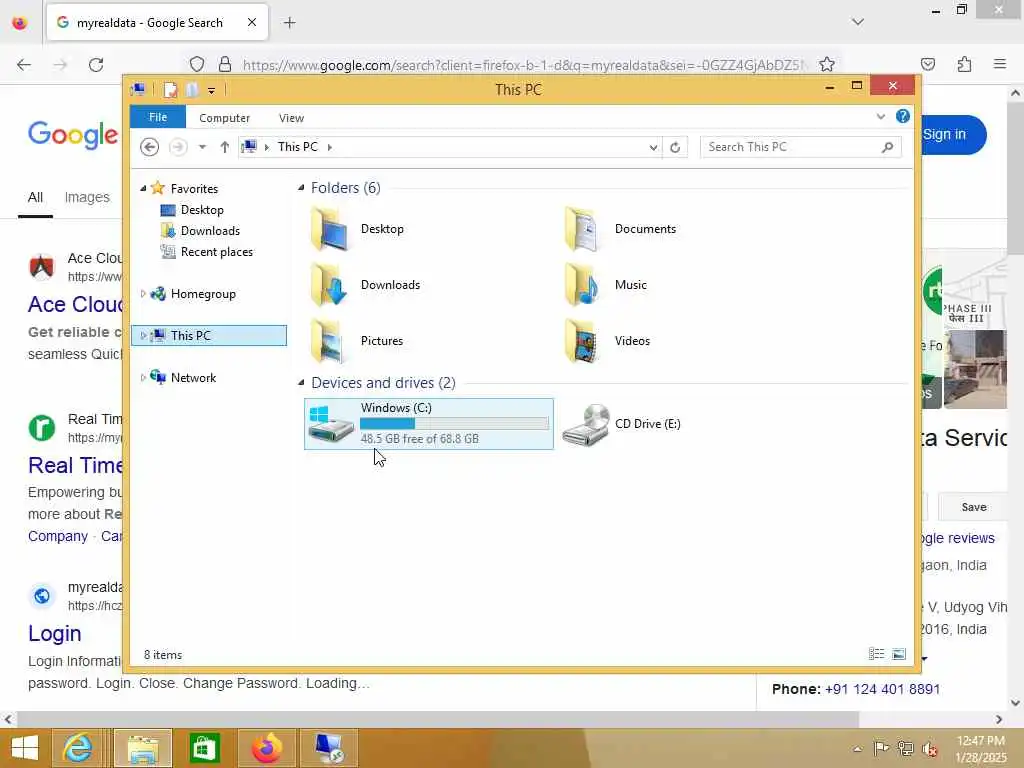Expand the Network tree node
Viewport: 1024px width, 768px height.
(x=143, y=377)
